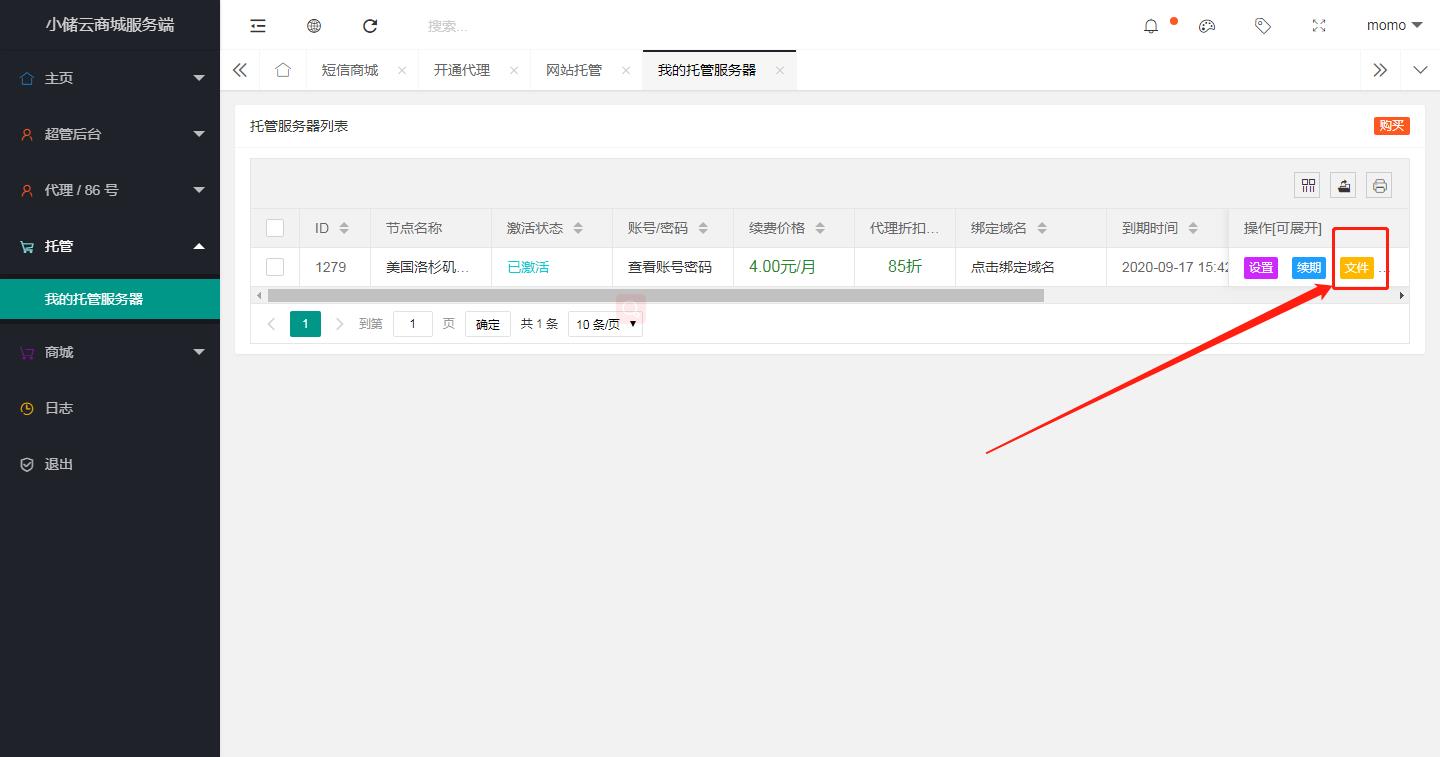The image size is (1440, 757).
Task: Open the tab options dropdown arrow
Action: coord(1420,70)
